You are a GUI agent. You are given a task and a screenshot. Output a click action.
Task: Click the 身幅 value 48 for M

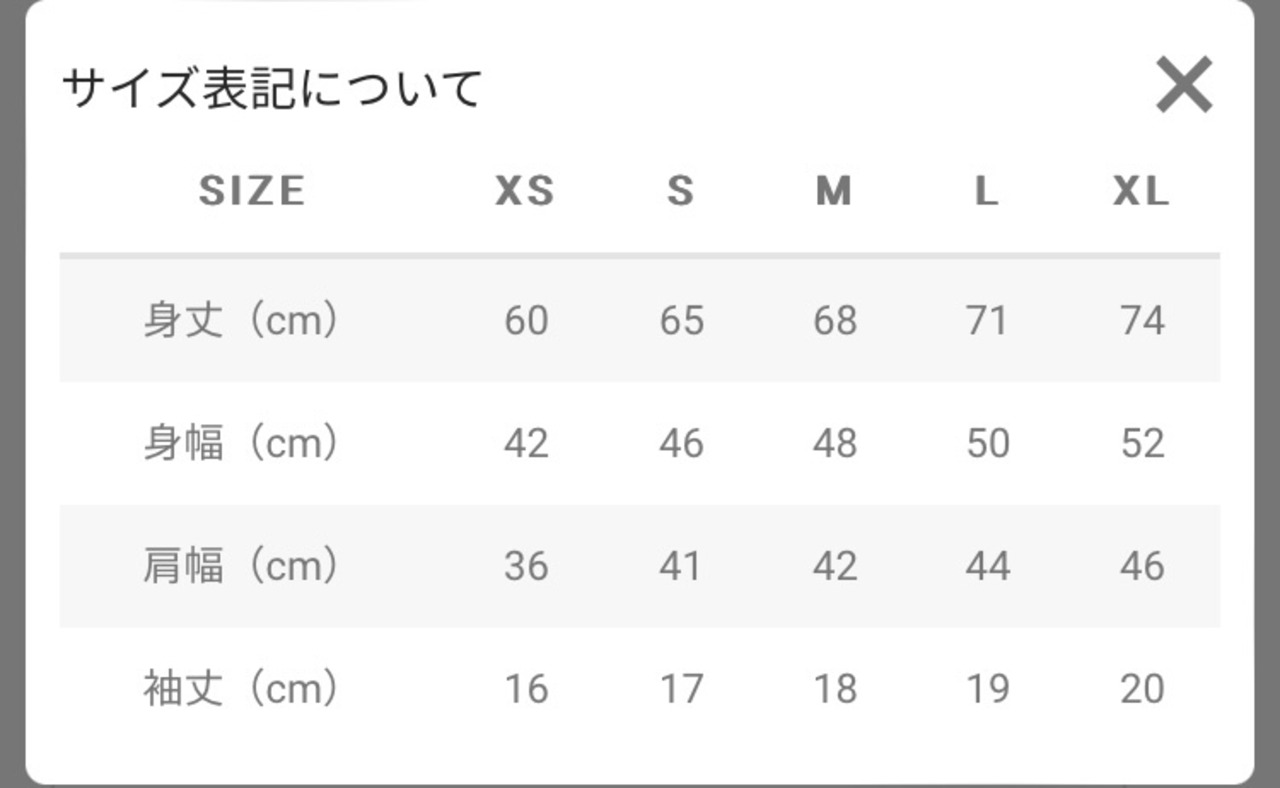coord(835,443)
